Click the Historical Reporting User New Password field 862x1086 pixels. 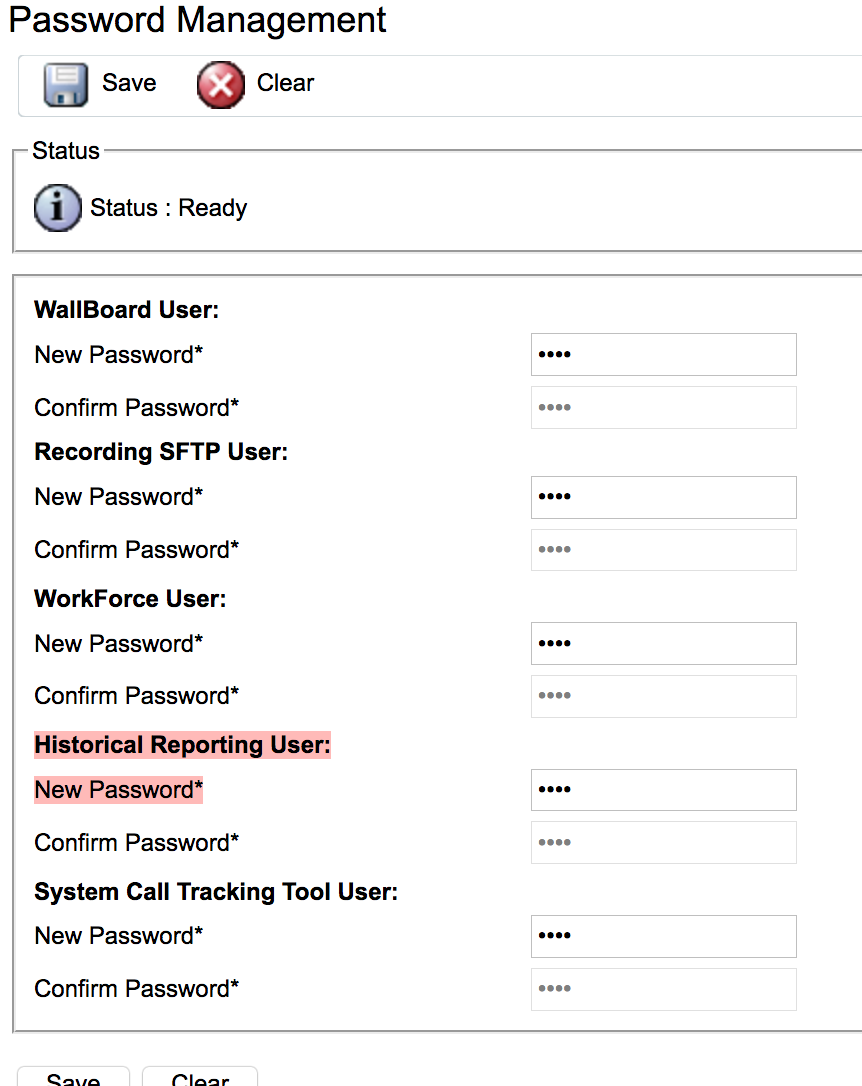663,790
